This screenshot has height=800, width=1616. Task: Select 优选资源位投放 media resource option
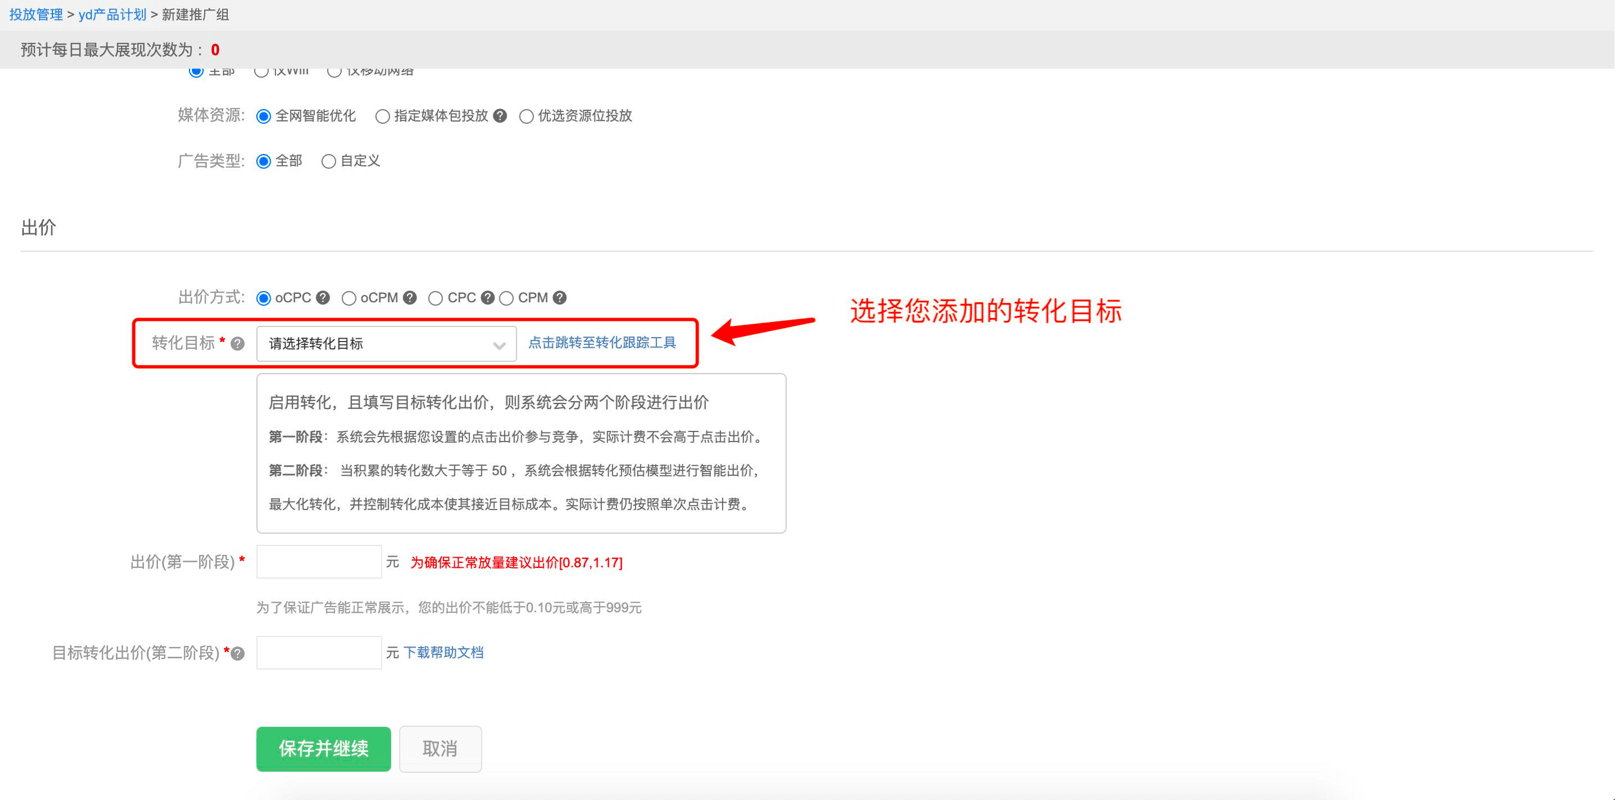tap(526, 116)
